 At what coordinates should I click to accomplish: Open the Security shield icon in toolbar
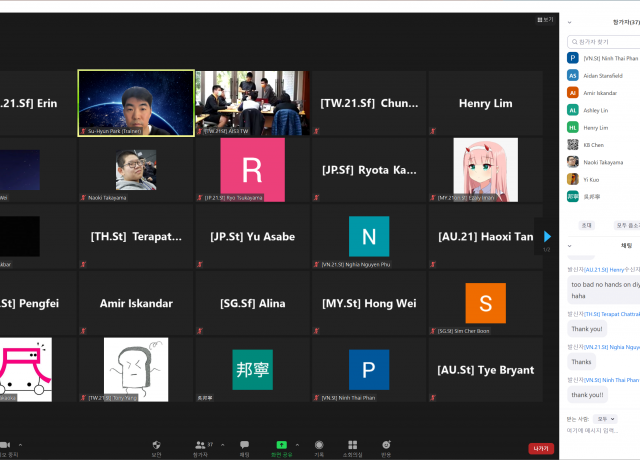tap(156, 445)
